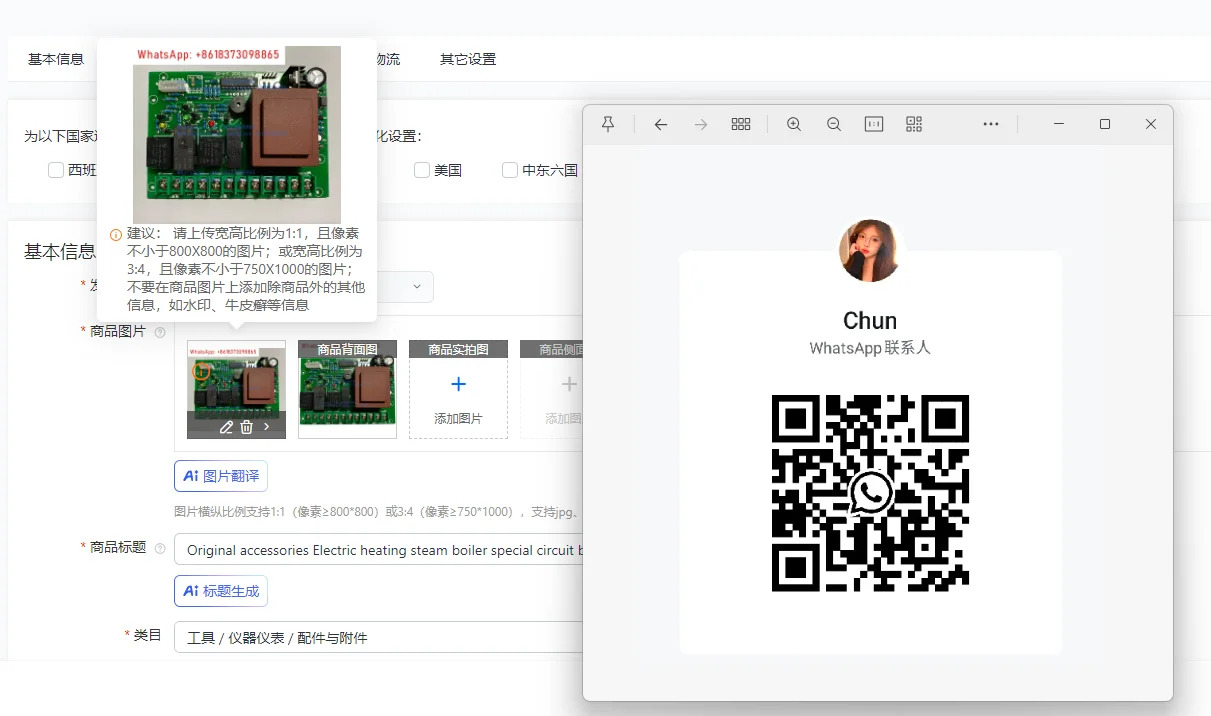1211x716 pixels.
Task: Go forward to next image in viewer
Action: coord(701,124)
